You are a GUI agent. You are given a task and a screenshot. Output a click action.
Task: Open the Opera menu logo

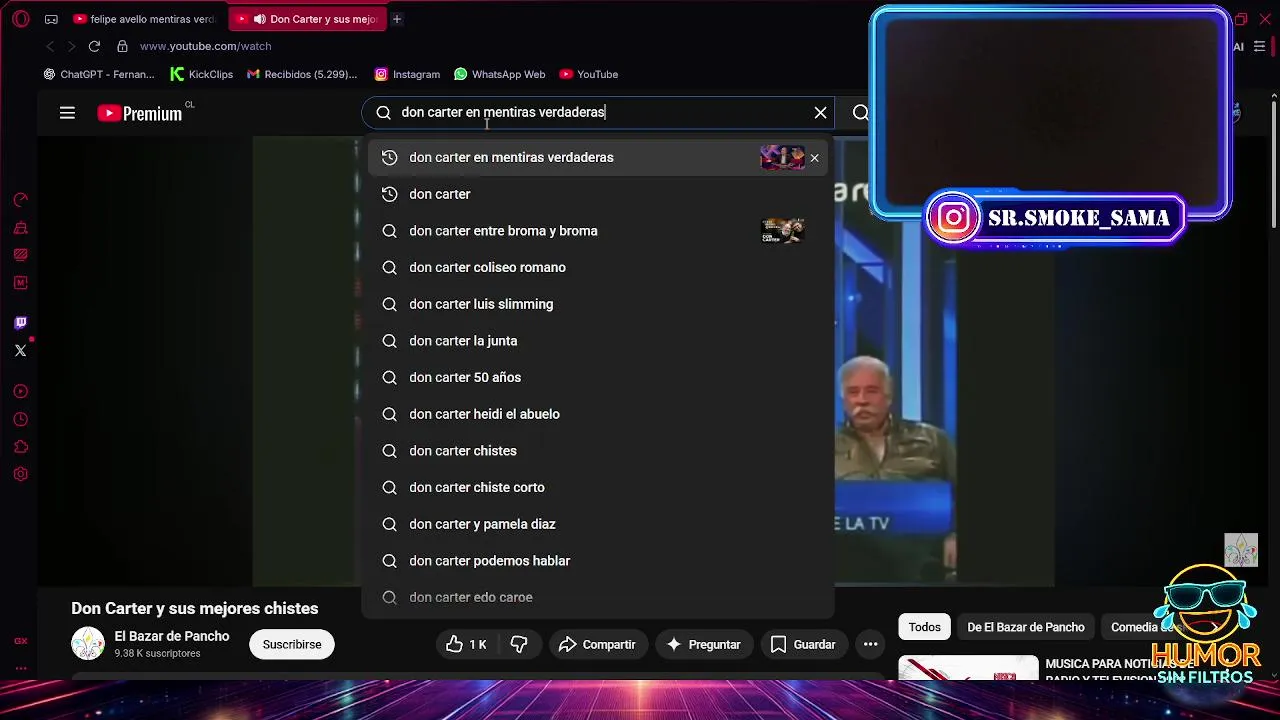[x=20, y=19]
